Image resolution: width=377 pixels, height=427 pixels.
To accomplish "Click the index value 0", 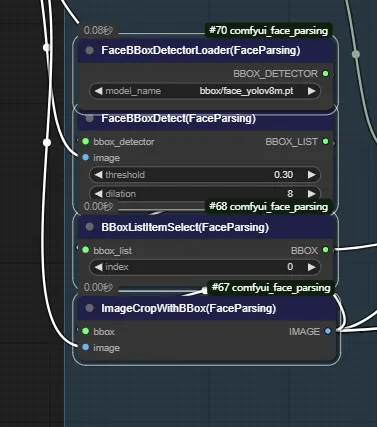I will click(290, 267).
